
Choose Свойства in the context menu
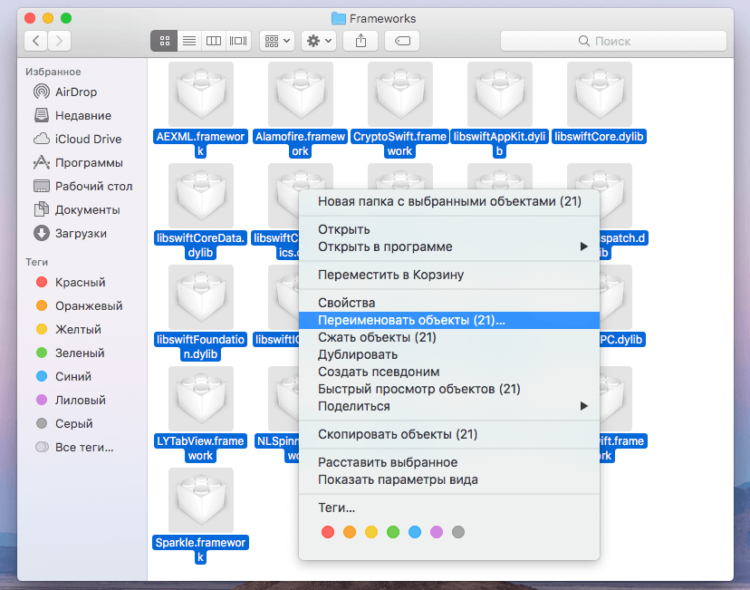pyautogui.click(x=449, y=303)
